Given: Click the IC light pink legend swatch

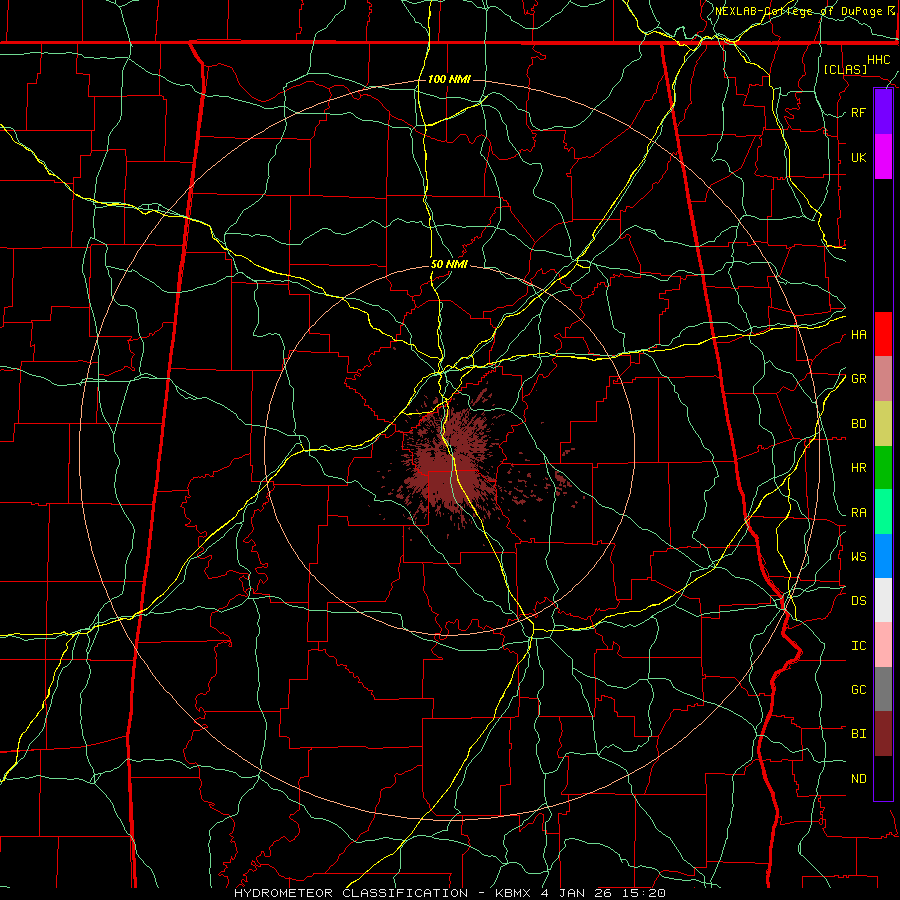Looking at the screenshot, I should pos(883,645).
